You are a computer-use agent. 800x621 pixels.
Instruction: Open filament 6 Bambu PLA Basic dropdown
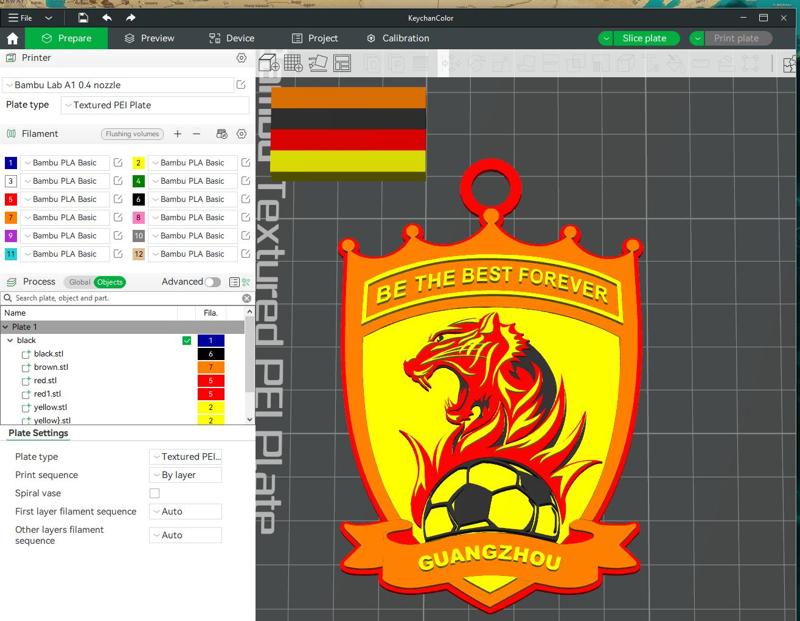192,200
